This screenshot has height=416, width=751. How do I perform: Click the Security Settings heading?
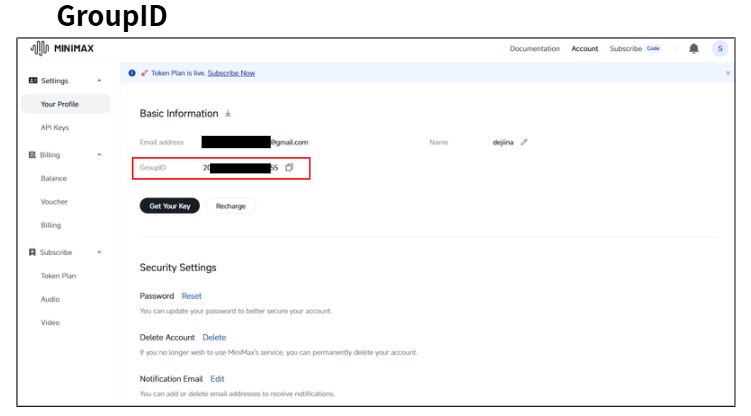[178, 268]
